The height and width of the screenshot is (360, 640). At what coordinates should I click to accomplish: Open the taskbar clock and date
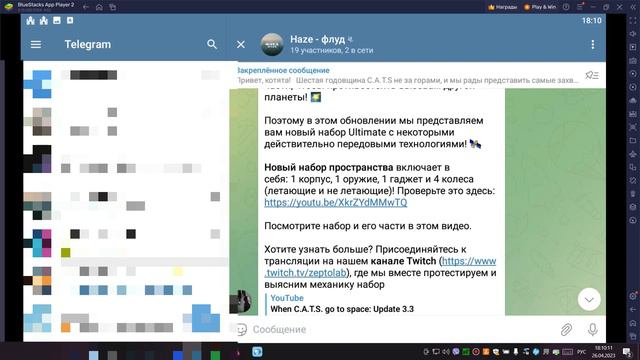tap(604, 352)
